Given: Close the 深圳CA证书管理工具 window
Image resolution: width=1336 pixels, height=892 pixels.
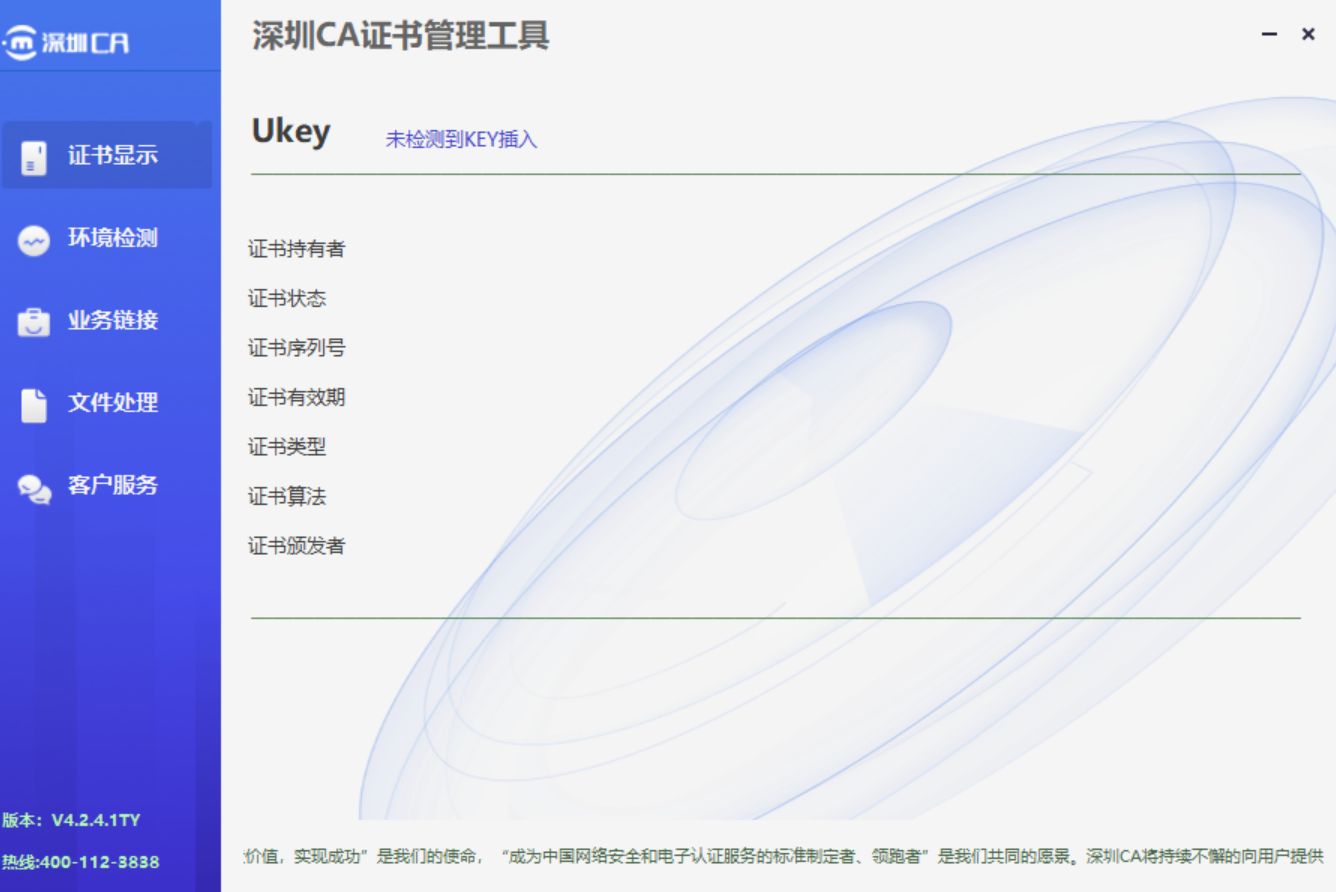Looking at the screenshot, I should click(x=1307, y=34).
